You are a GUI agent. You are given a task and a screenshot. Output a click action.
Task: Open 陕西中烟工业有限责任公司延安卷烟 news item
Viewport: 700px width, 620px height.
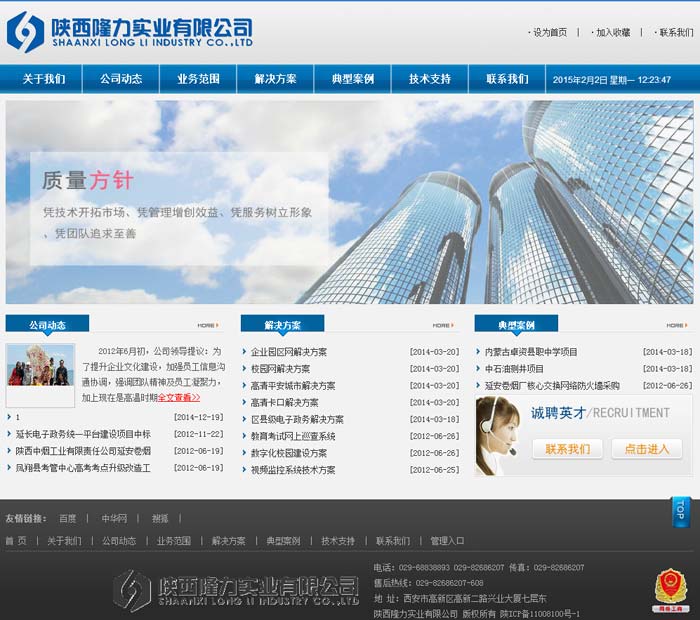tap(83, 451)
